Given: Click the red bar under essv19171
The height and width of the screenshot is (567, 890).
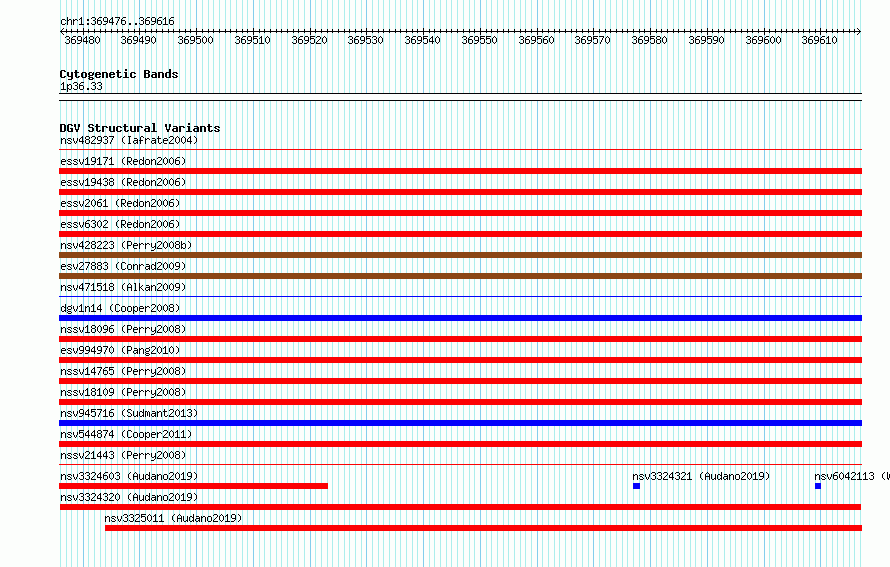Looking at the screenshot, I should pyautogui.click(x=460, y=171).
